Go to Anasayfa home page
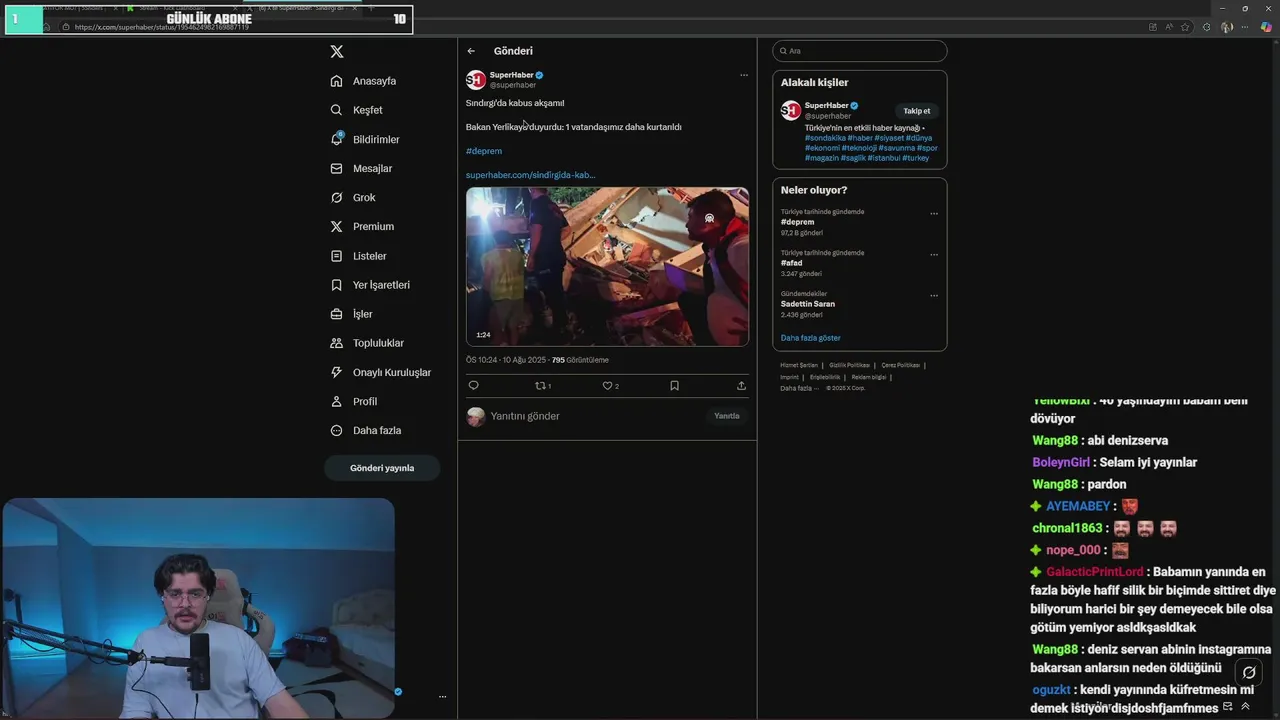 pyautogui.click(x=363, y=81)
